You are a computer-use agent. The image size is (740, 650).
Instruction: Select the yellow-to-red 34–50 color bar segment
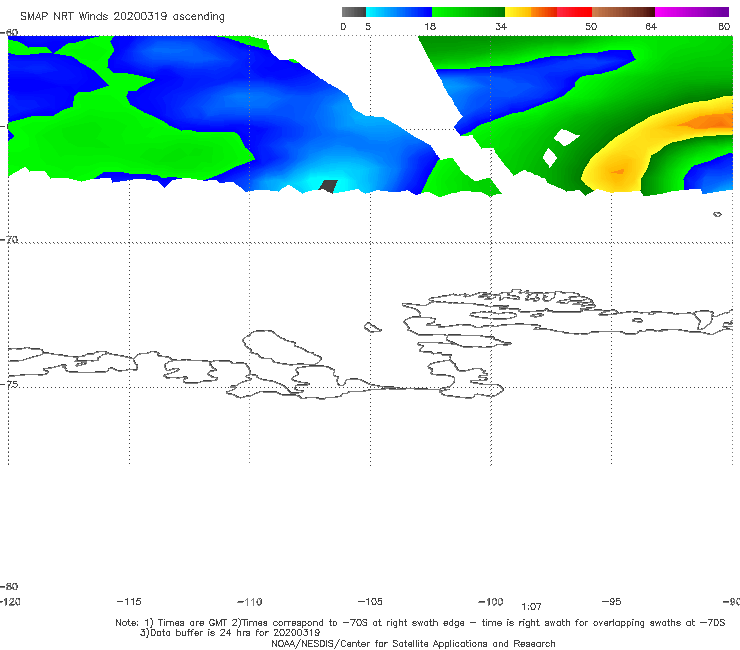click(548, 12)
